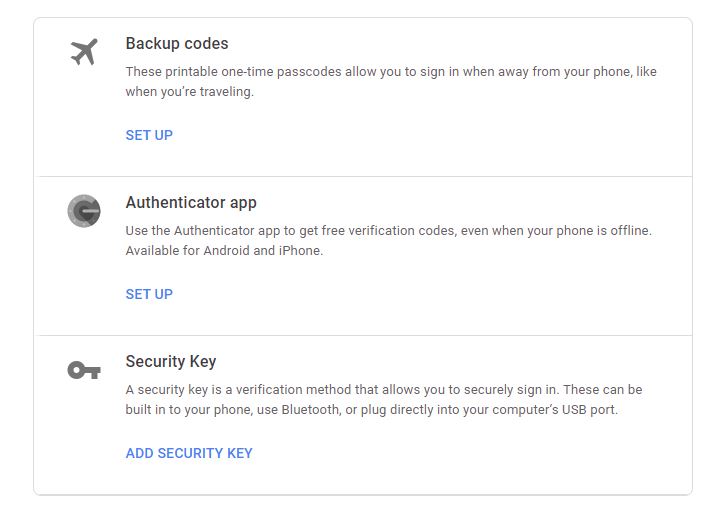Click the Security Key heading
Screen dimensions: 719x514
171,362
